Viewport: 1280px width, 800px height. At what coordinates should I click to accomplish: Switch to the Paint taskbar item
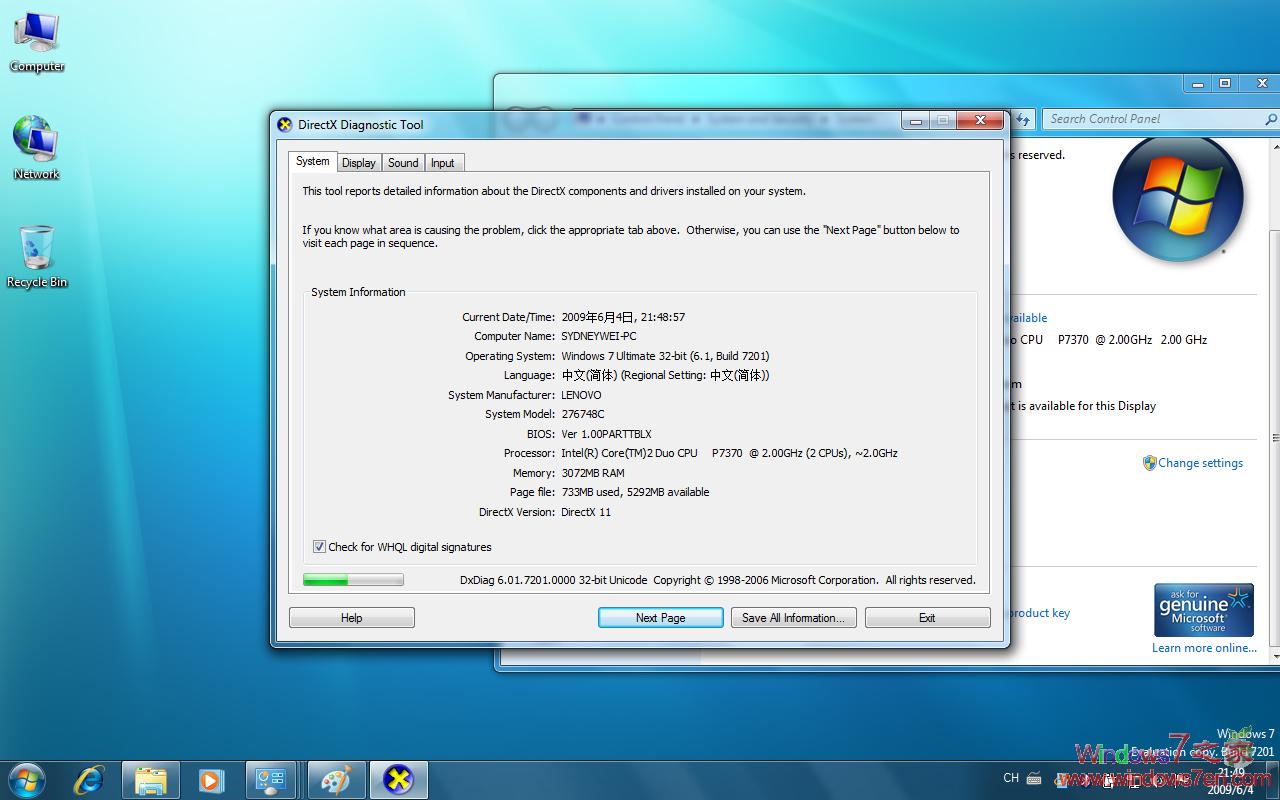336,780
